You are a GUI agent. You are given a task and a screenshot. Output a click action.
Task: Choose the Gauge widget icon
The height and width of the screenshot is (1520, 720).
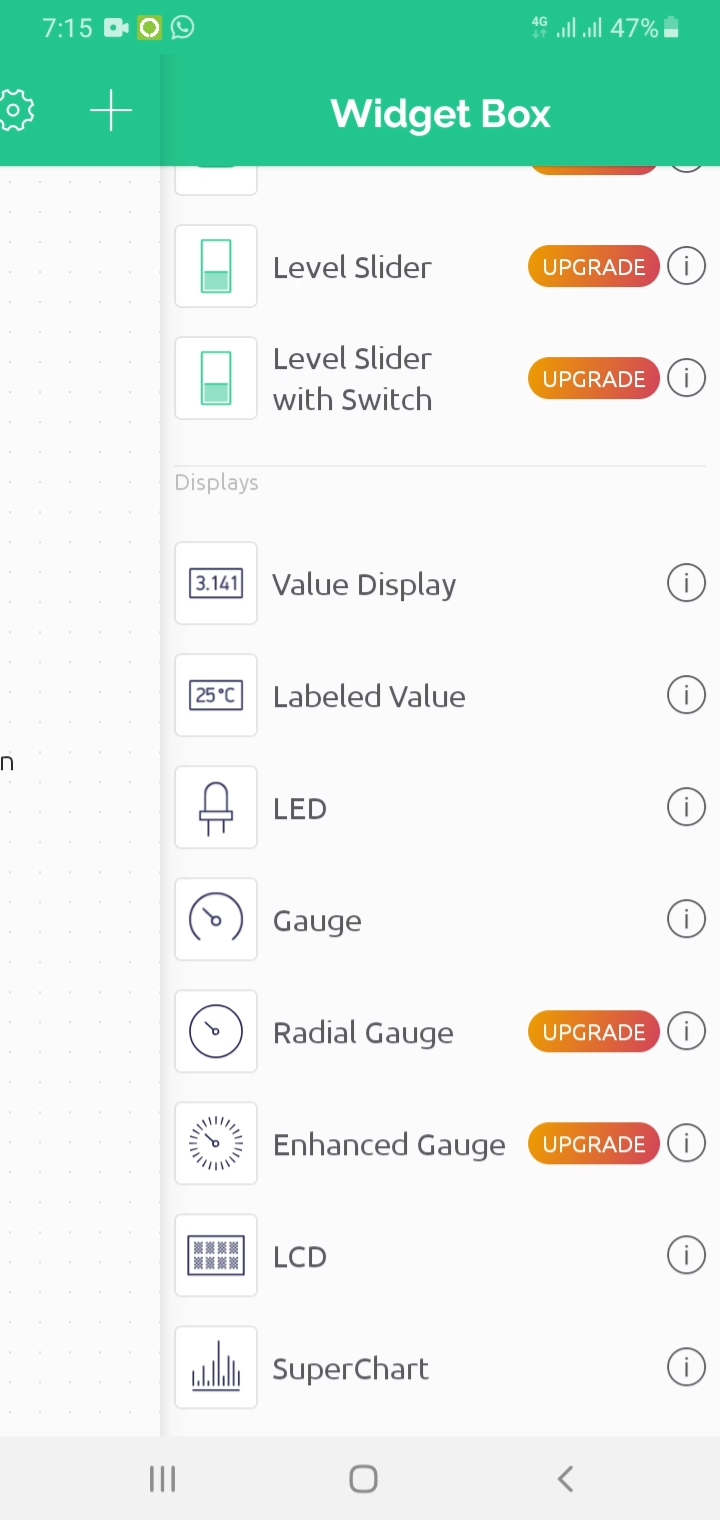pos(216,919)
